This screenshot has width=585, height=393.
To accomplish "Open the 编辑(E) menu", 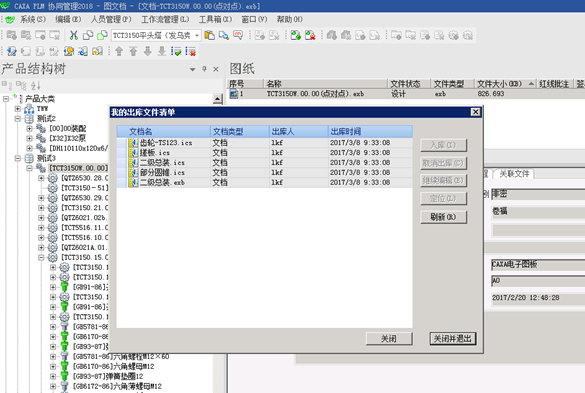I will tap(68, 19).
